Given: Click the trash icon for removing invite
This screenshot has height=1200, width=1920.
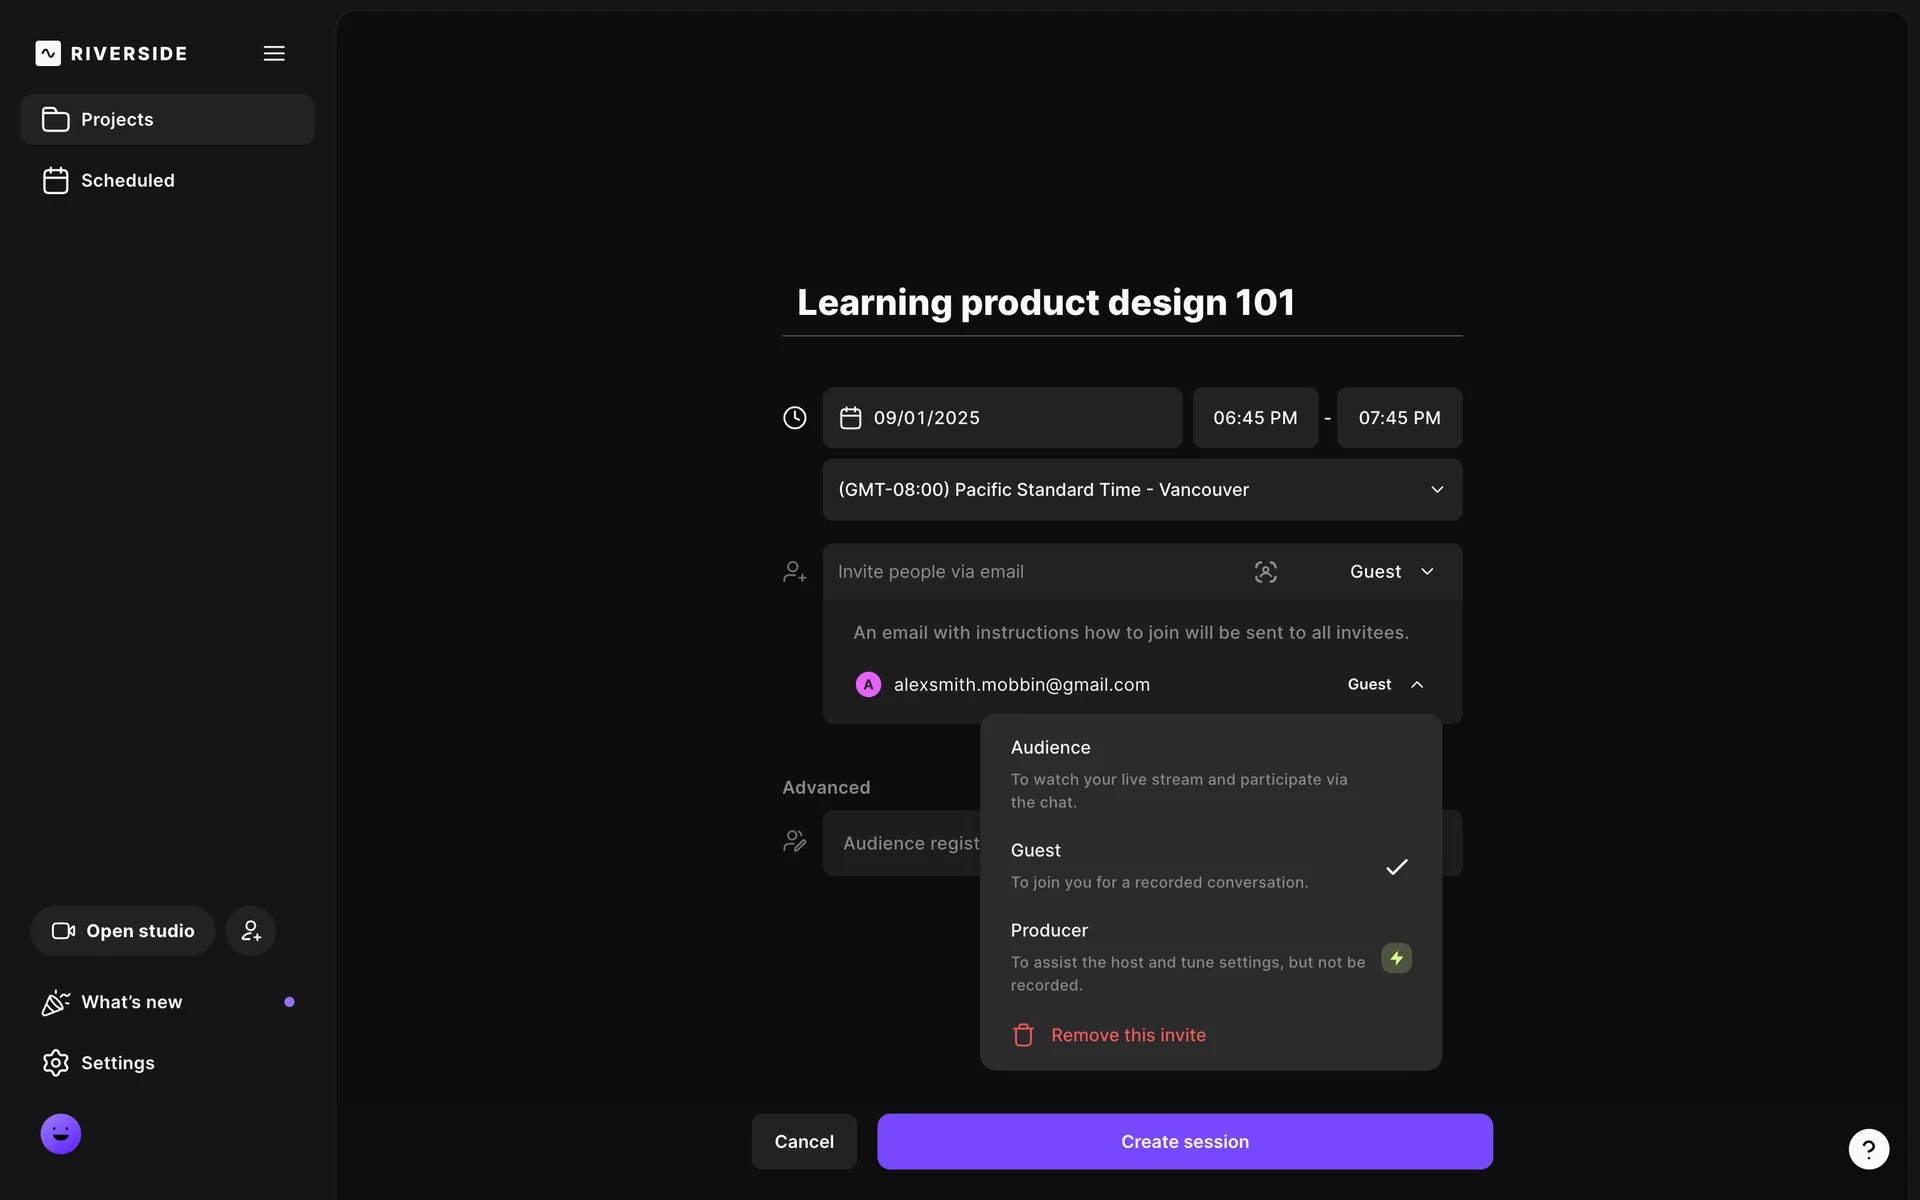Looking at the screenshot, I should tap(1023, 1035).
